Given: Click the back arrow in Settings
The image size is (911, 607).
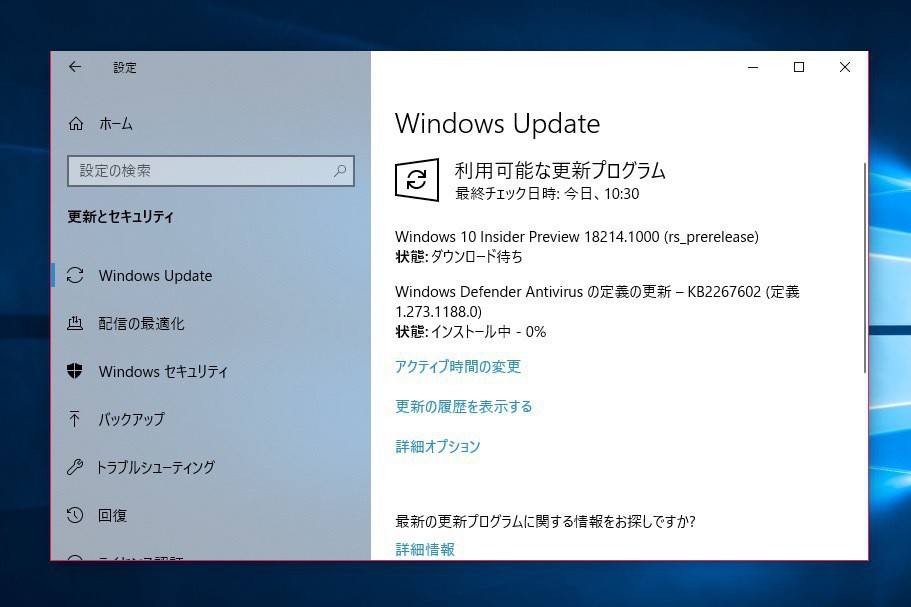Looking at the screenshot, I should [x=75, y=67].
